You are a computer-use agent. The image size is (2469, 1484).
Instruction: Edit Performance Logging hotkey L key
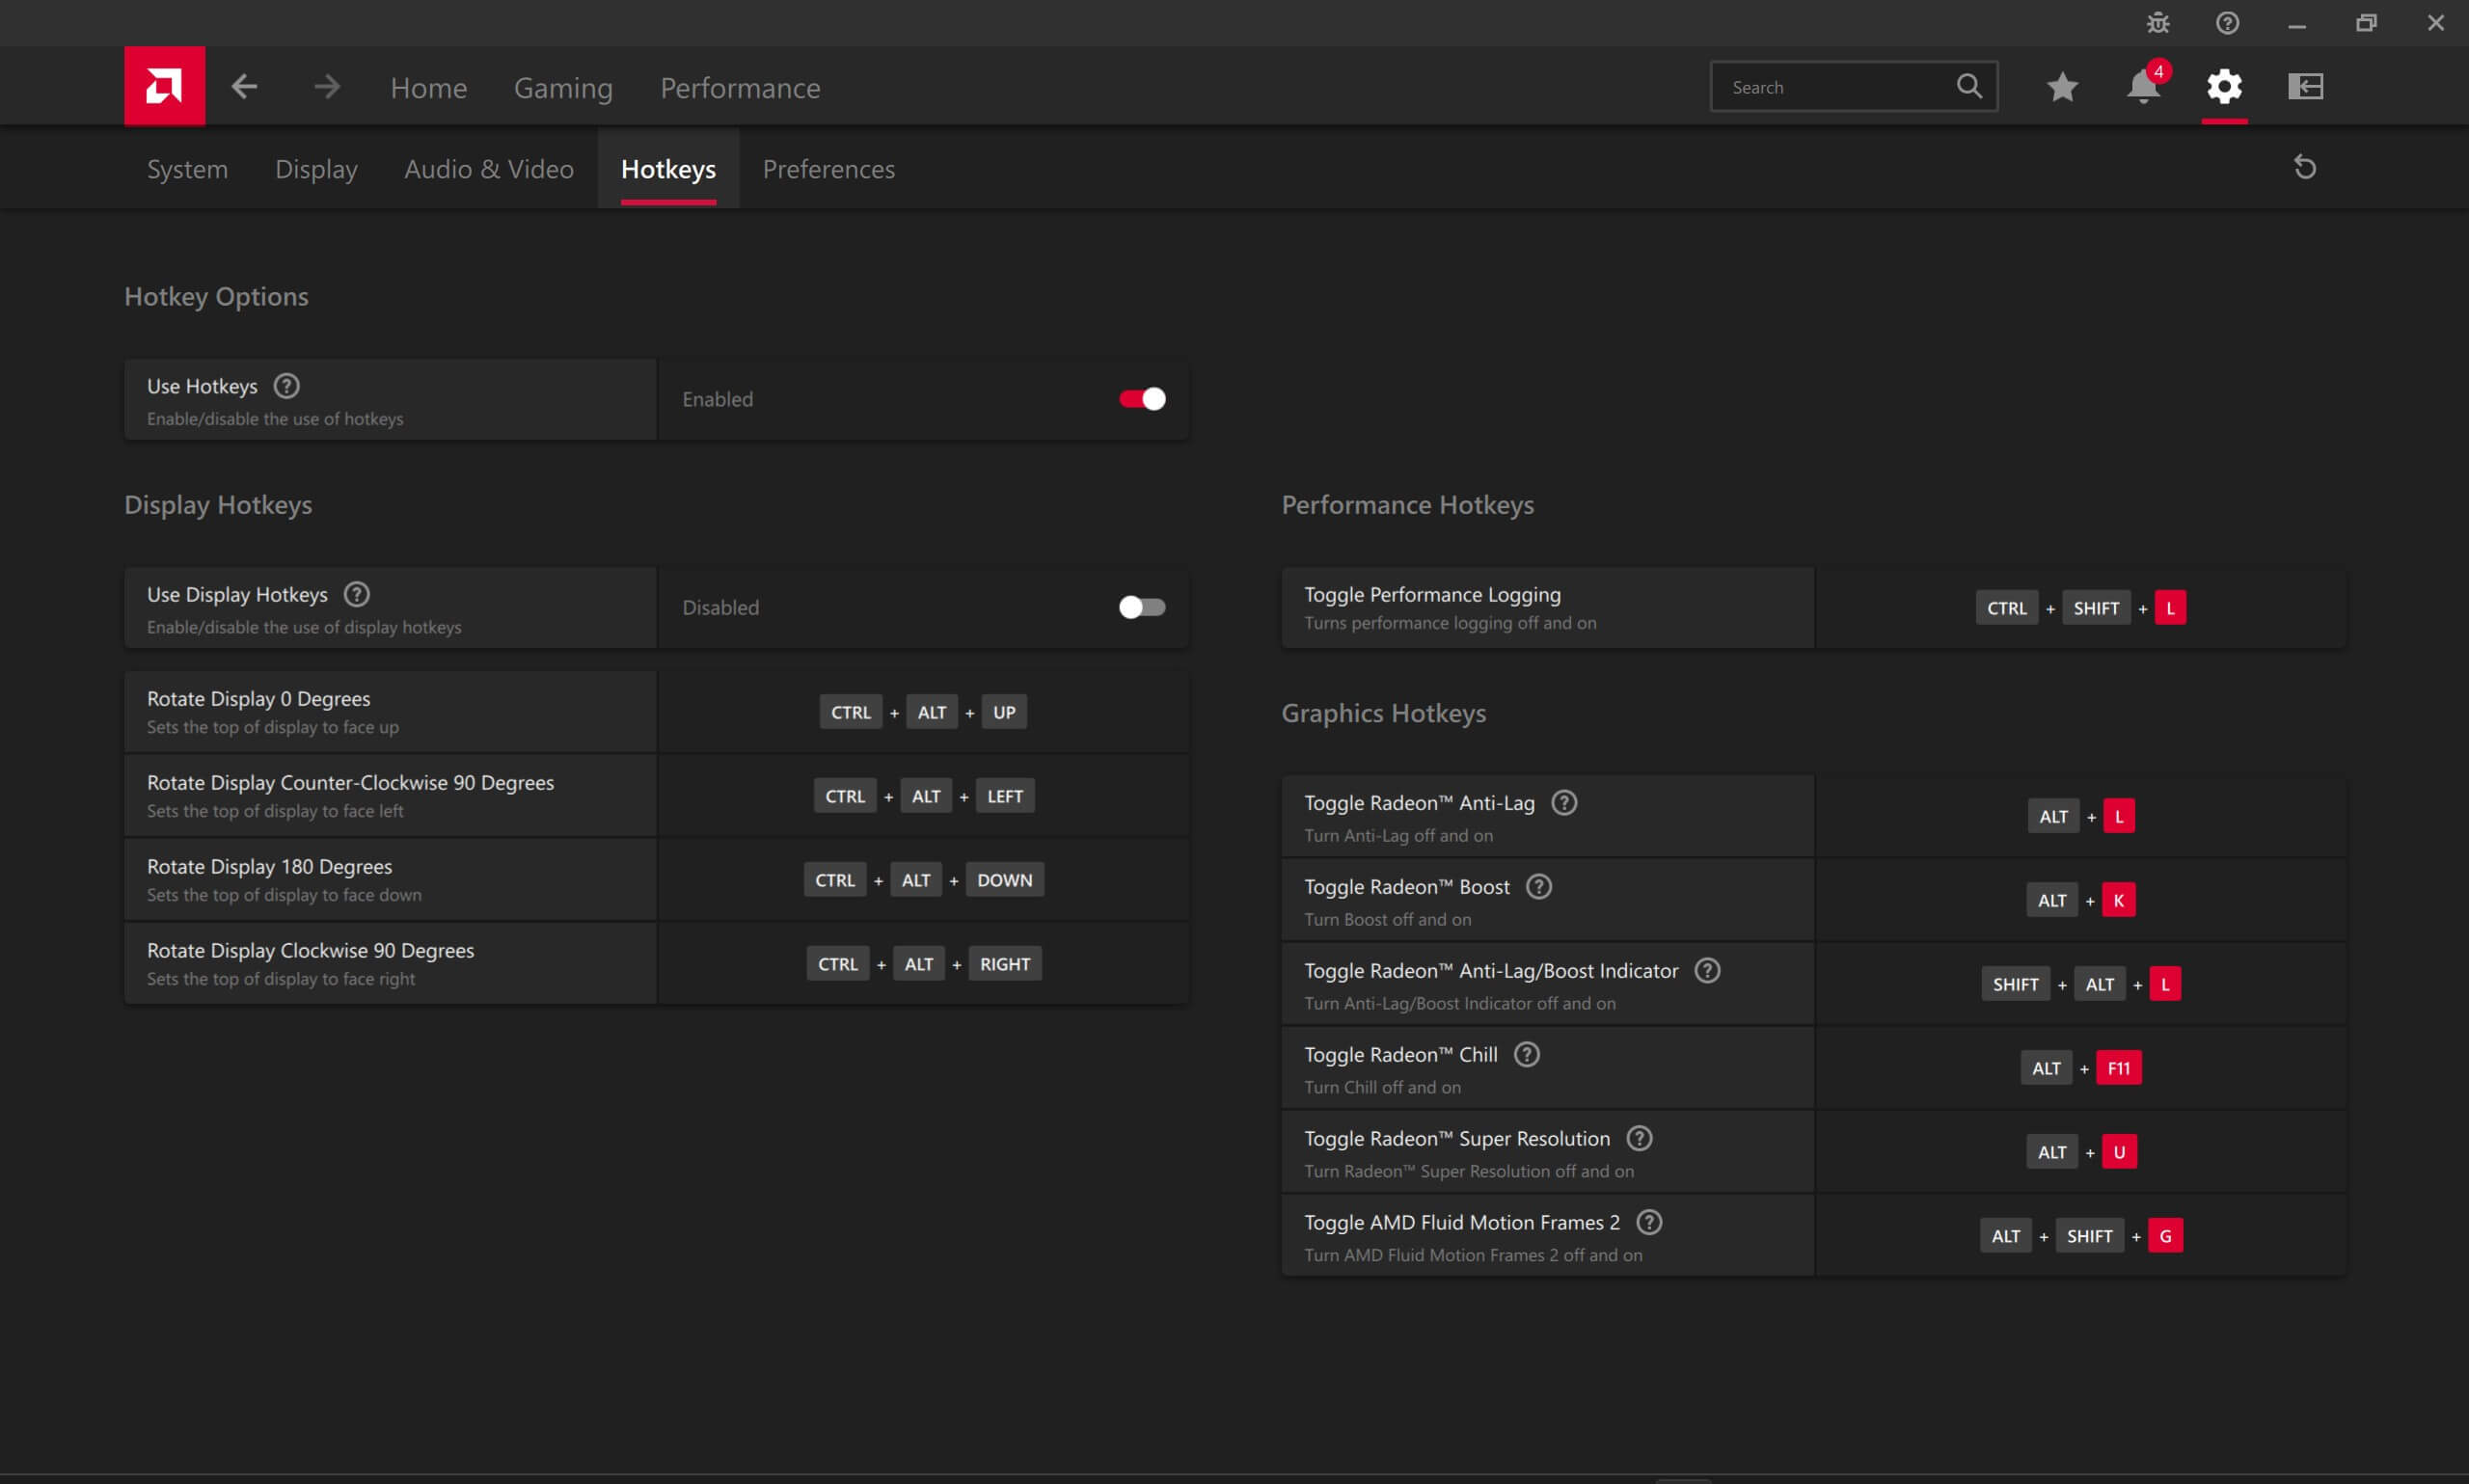(2169, 608)
